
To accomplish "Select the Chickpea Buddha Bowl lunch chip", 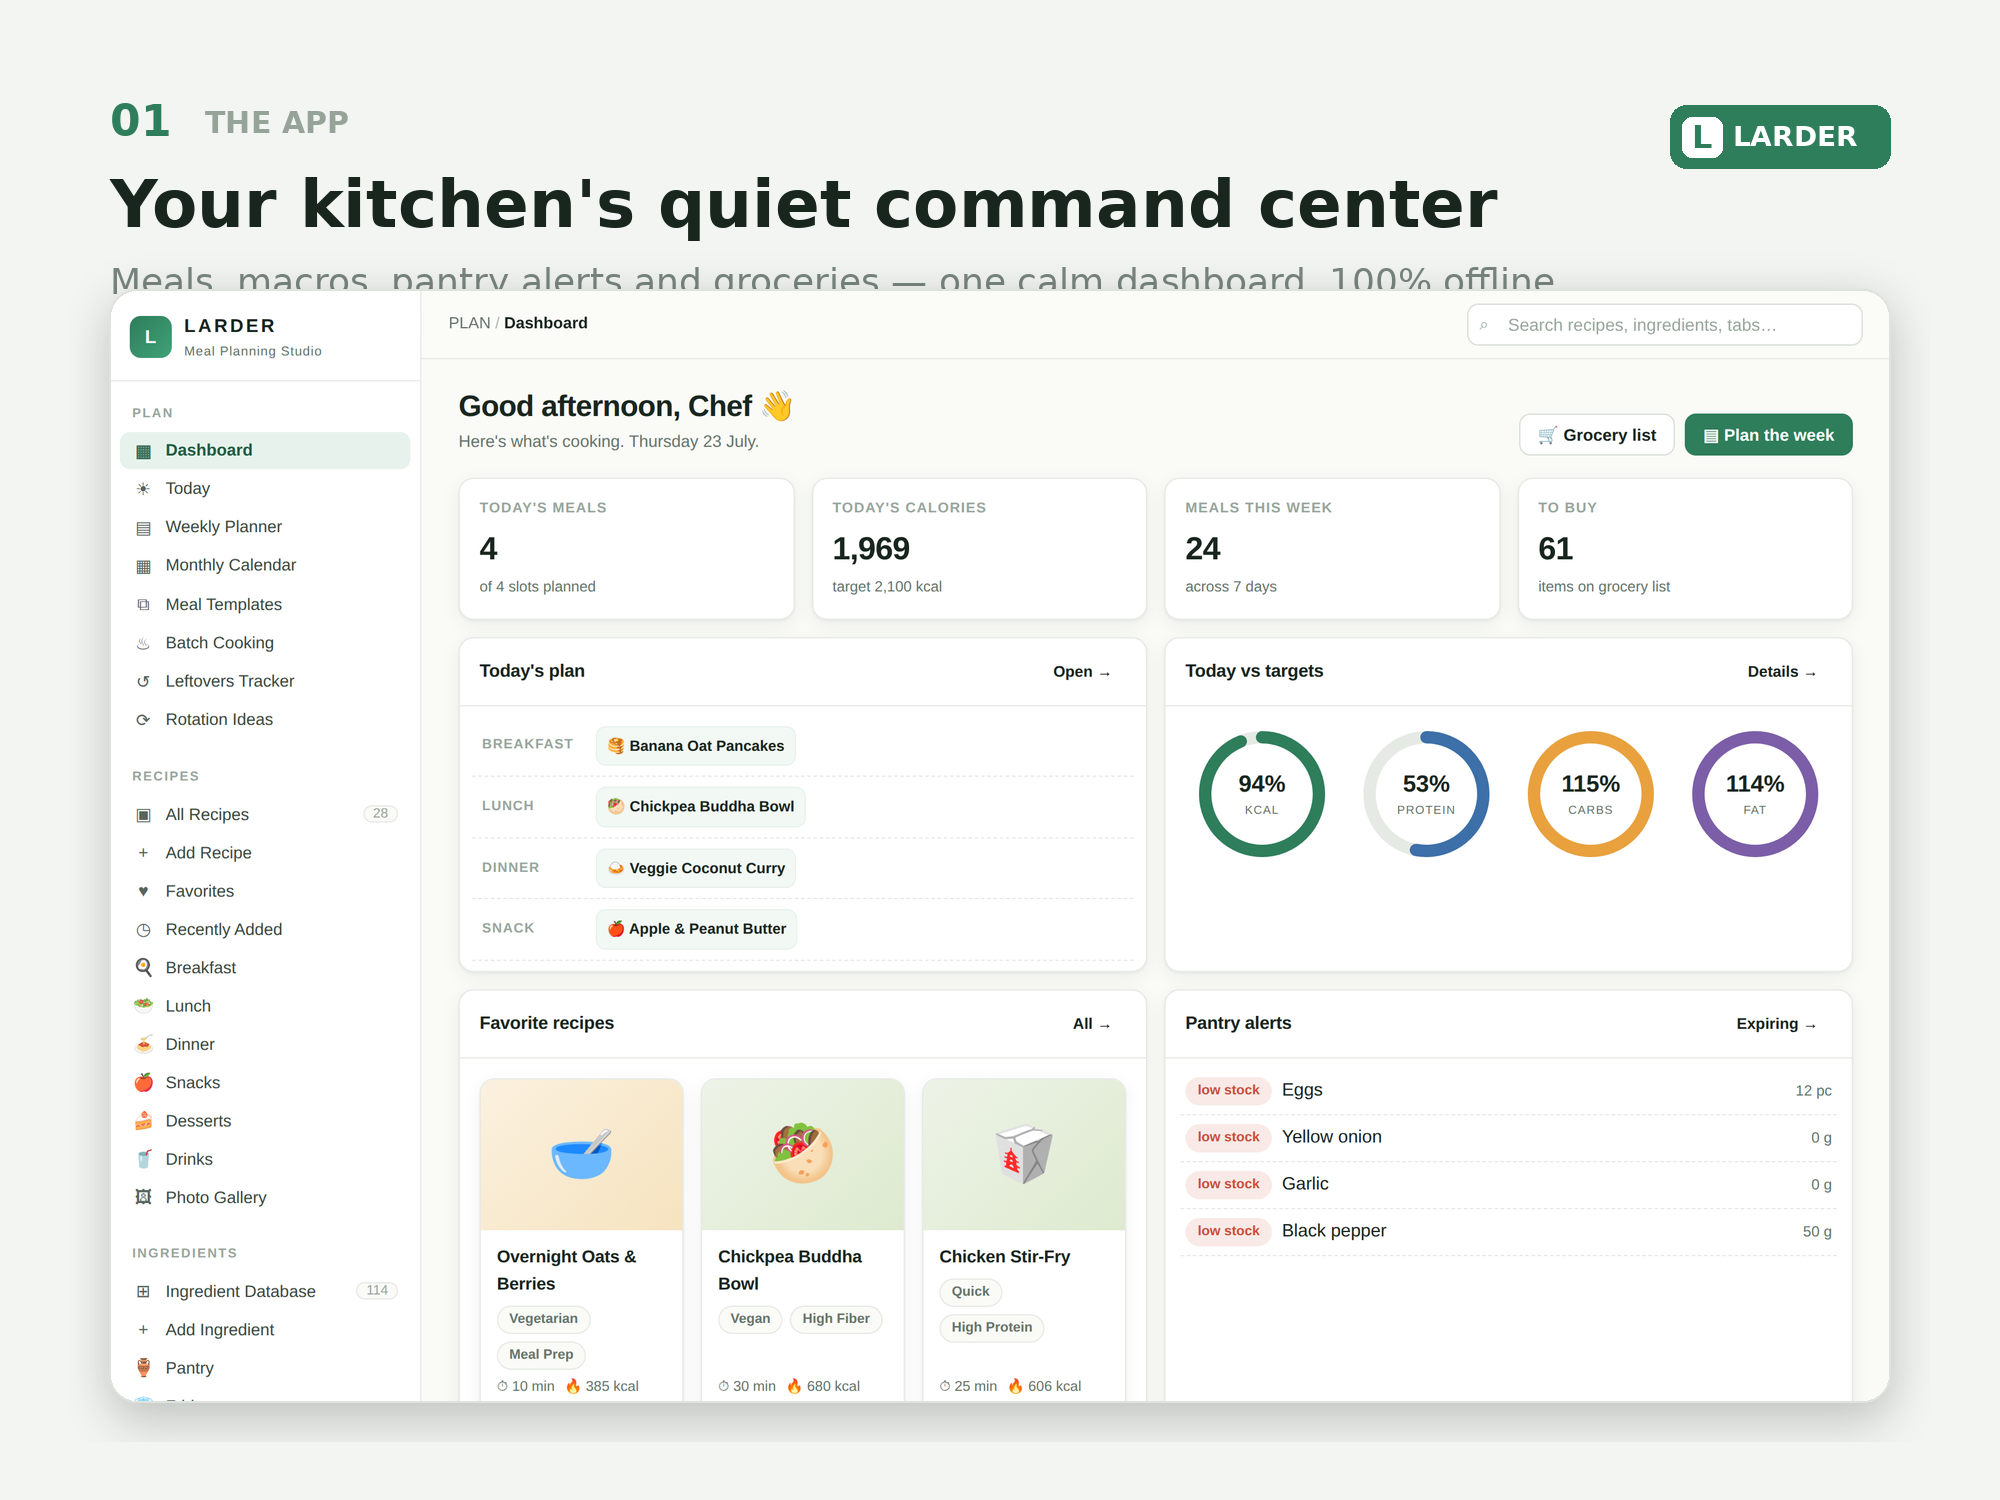I will (x=701, y=807).
